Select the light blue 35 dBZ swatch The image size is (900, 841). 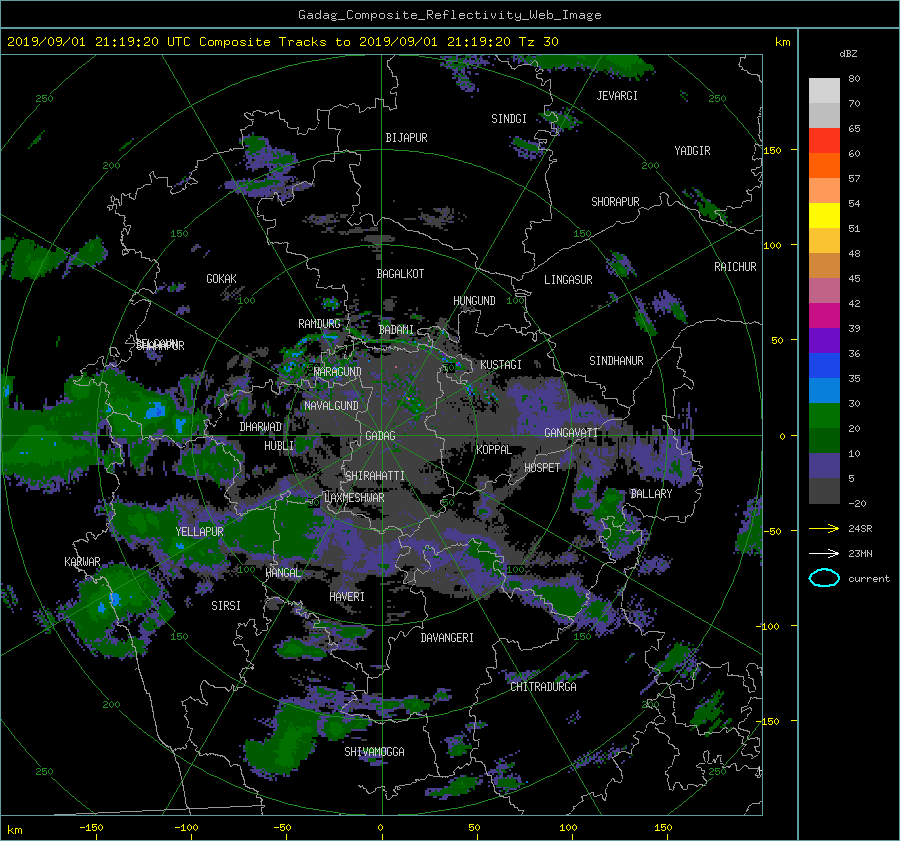(x=824, y=390)
